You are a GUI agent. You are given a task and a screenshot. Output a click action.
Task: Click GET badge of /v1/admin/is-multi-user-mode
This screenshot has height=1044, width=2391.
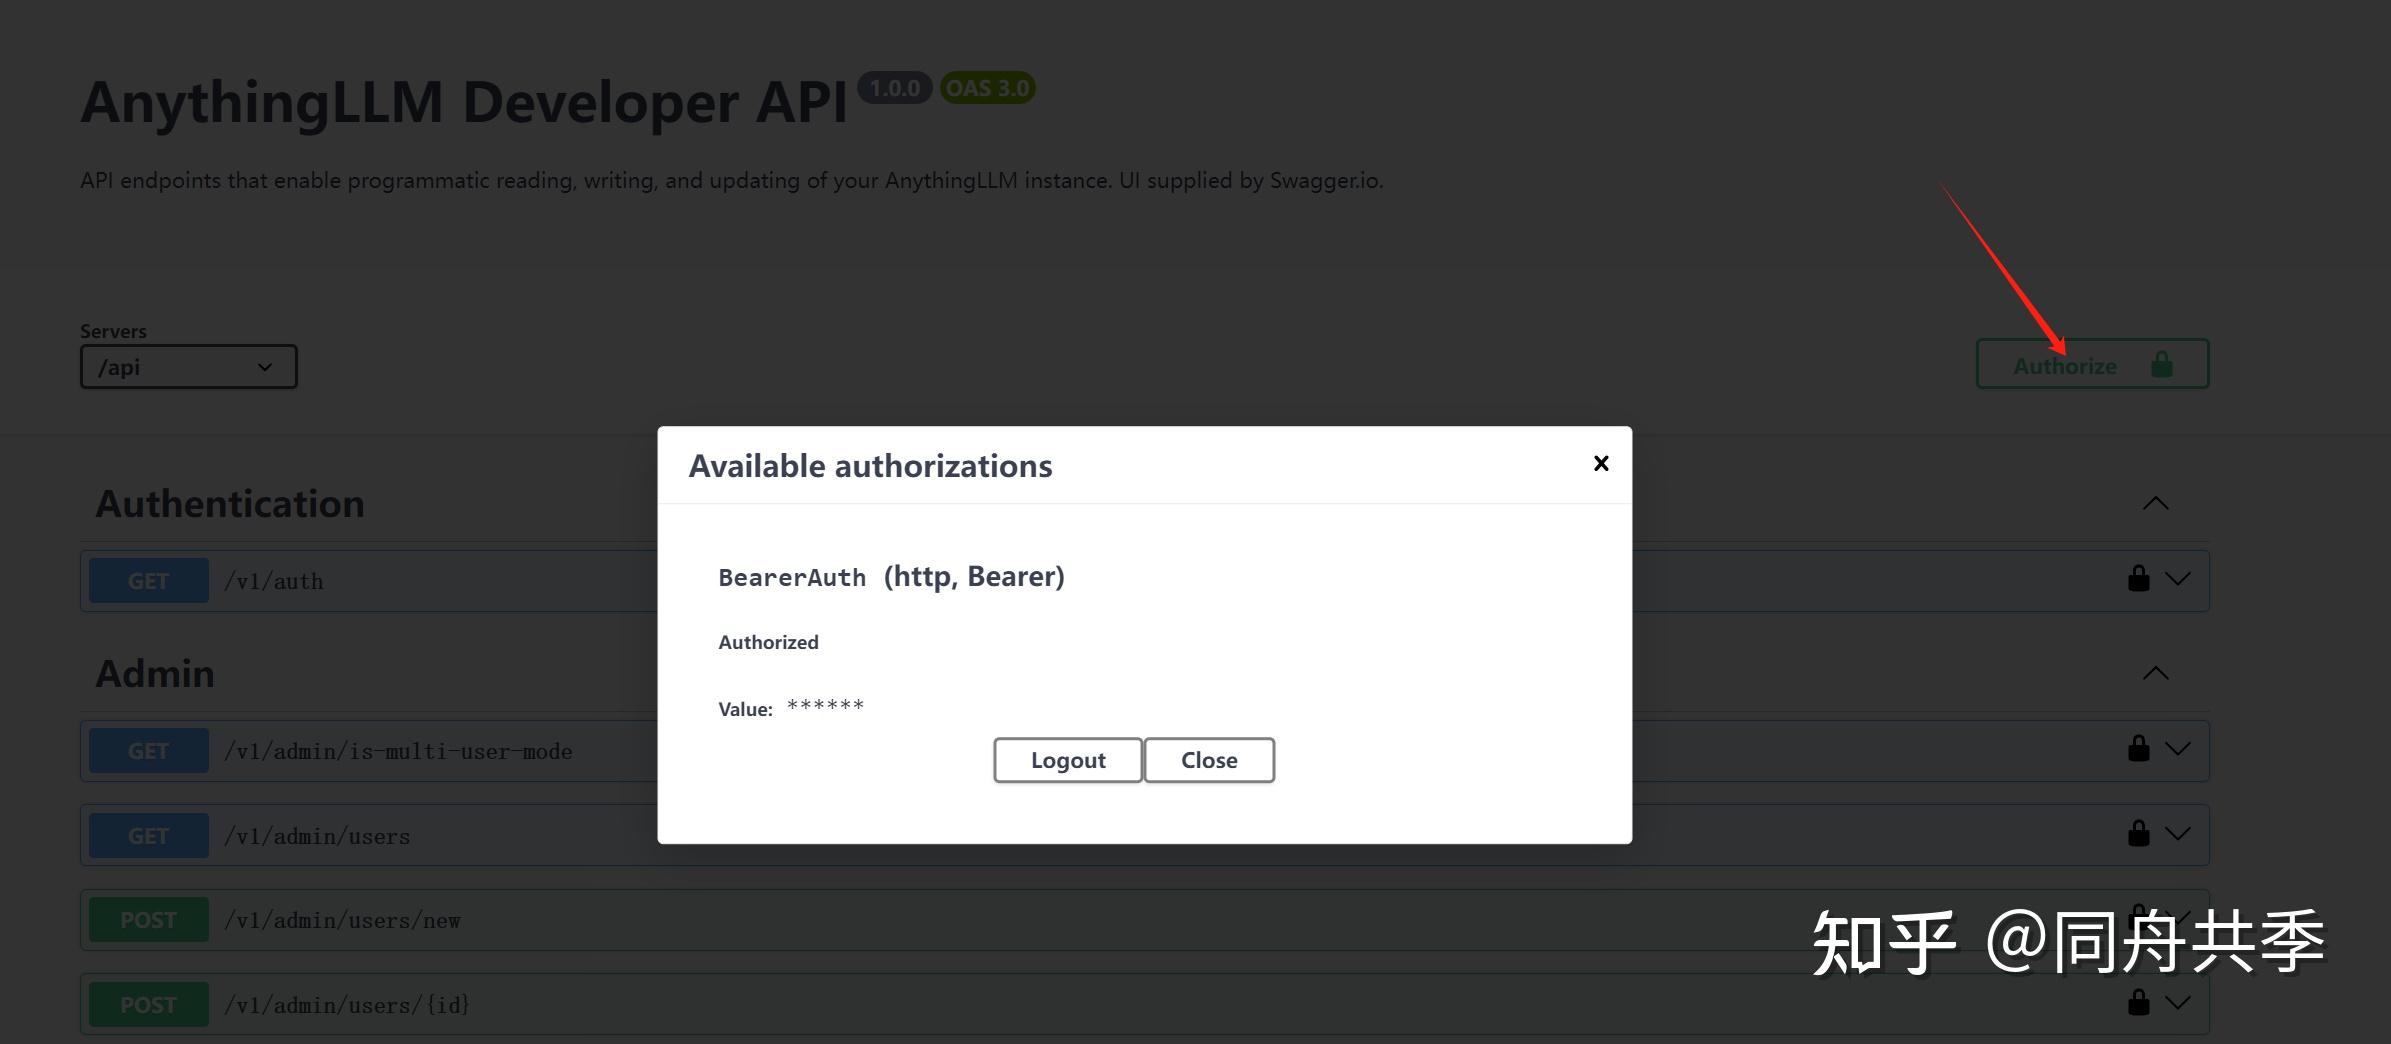click(x=149, y=751)
